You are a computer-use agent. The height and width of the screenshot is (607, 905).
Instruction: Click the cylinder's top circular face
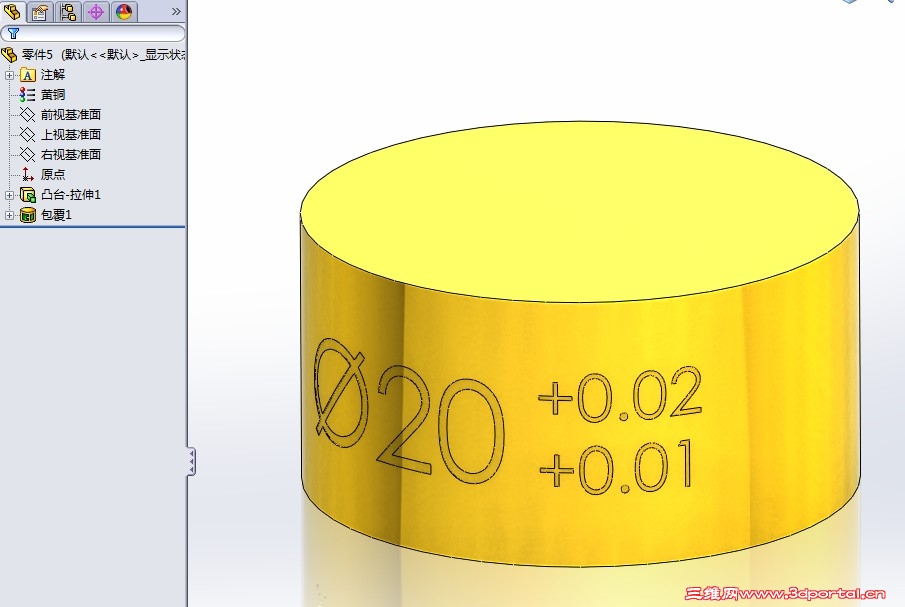pyautogui.click(x=579, y=211)
